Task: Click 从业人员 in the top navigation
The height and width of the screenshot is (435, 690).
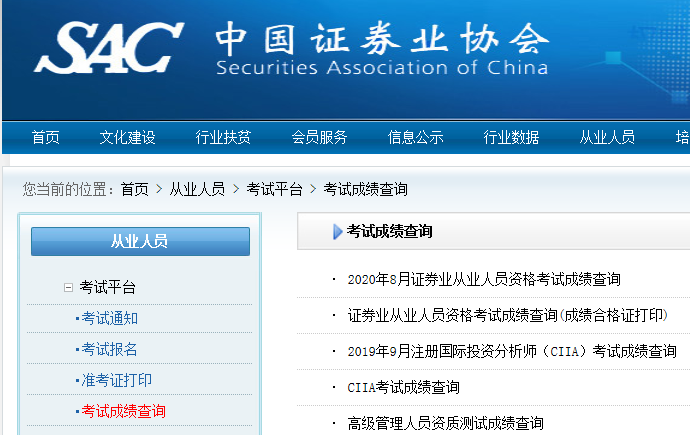Action: pyautogui.click(x=607, y=138)
